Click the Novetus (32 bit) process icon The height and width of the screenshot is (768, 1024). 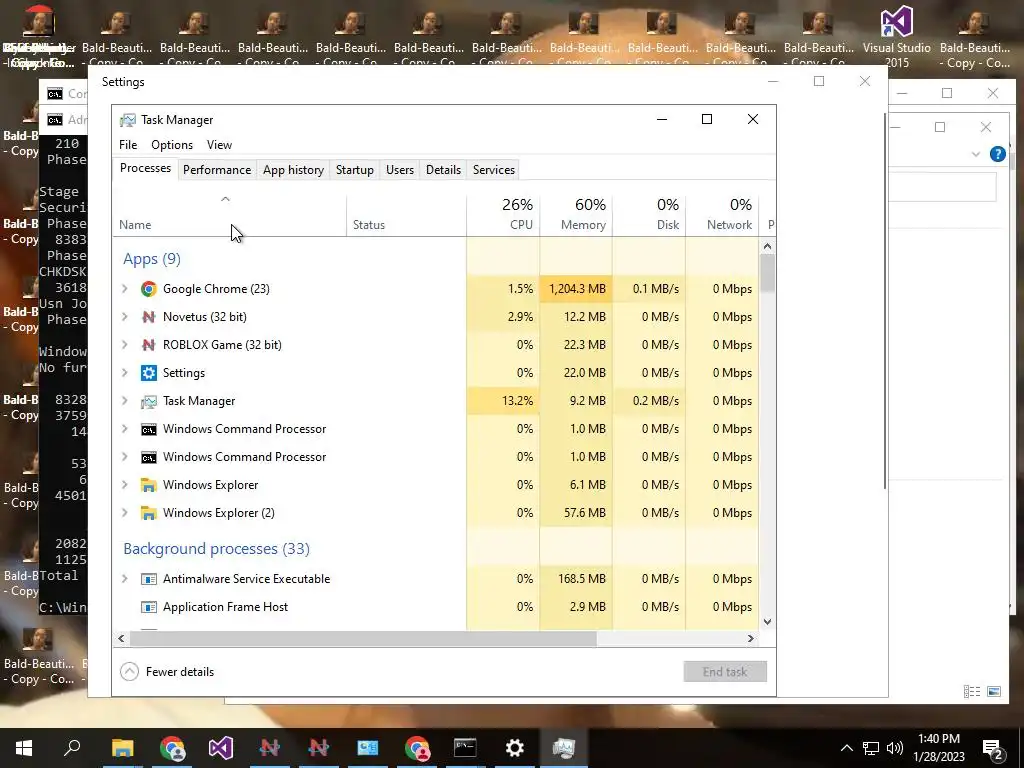(149, 317)
